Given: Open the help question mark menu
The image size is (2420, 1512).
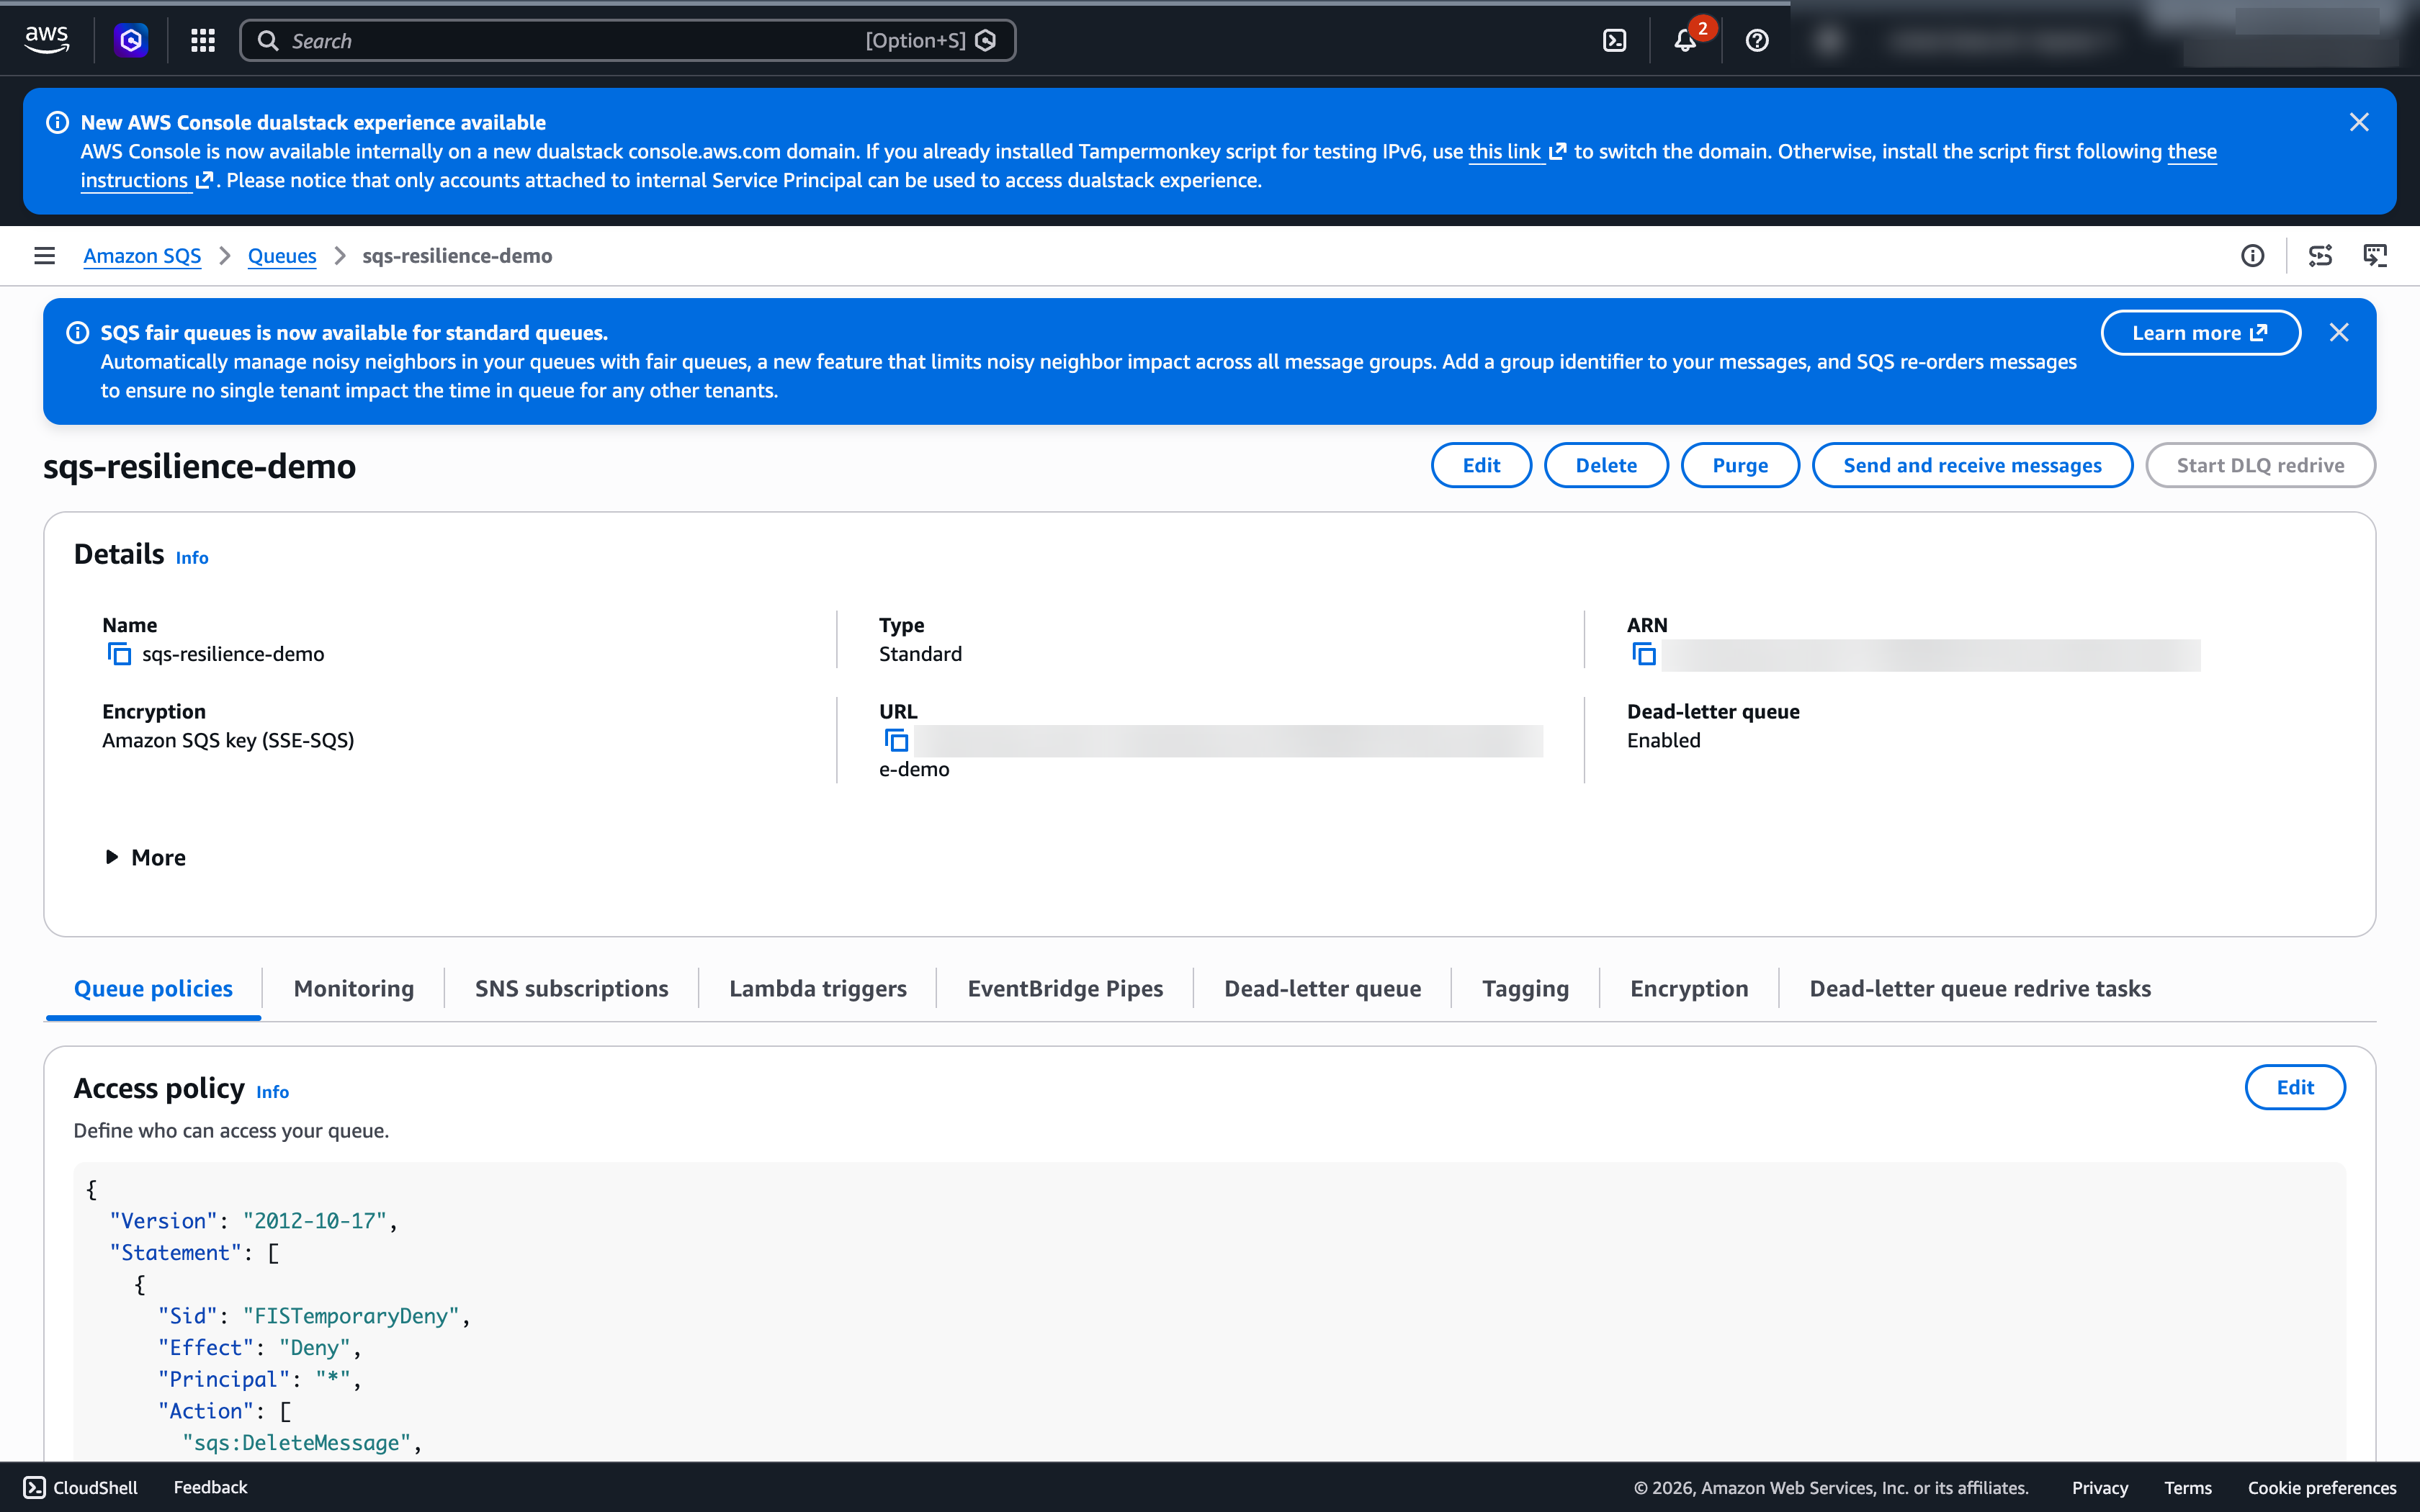Looking at the screenshot, I should [x=1757, y=40].
